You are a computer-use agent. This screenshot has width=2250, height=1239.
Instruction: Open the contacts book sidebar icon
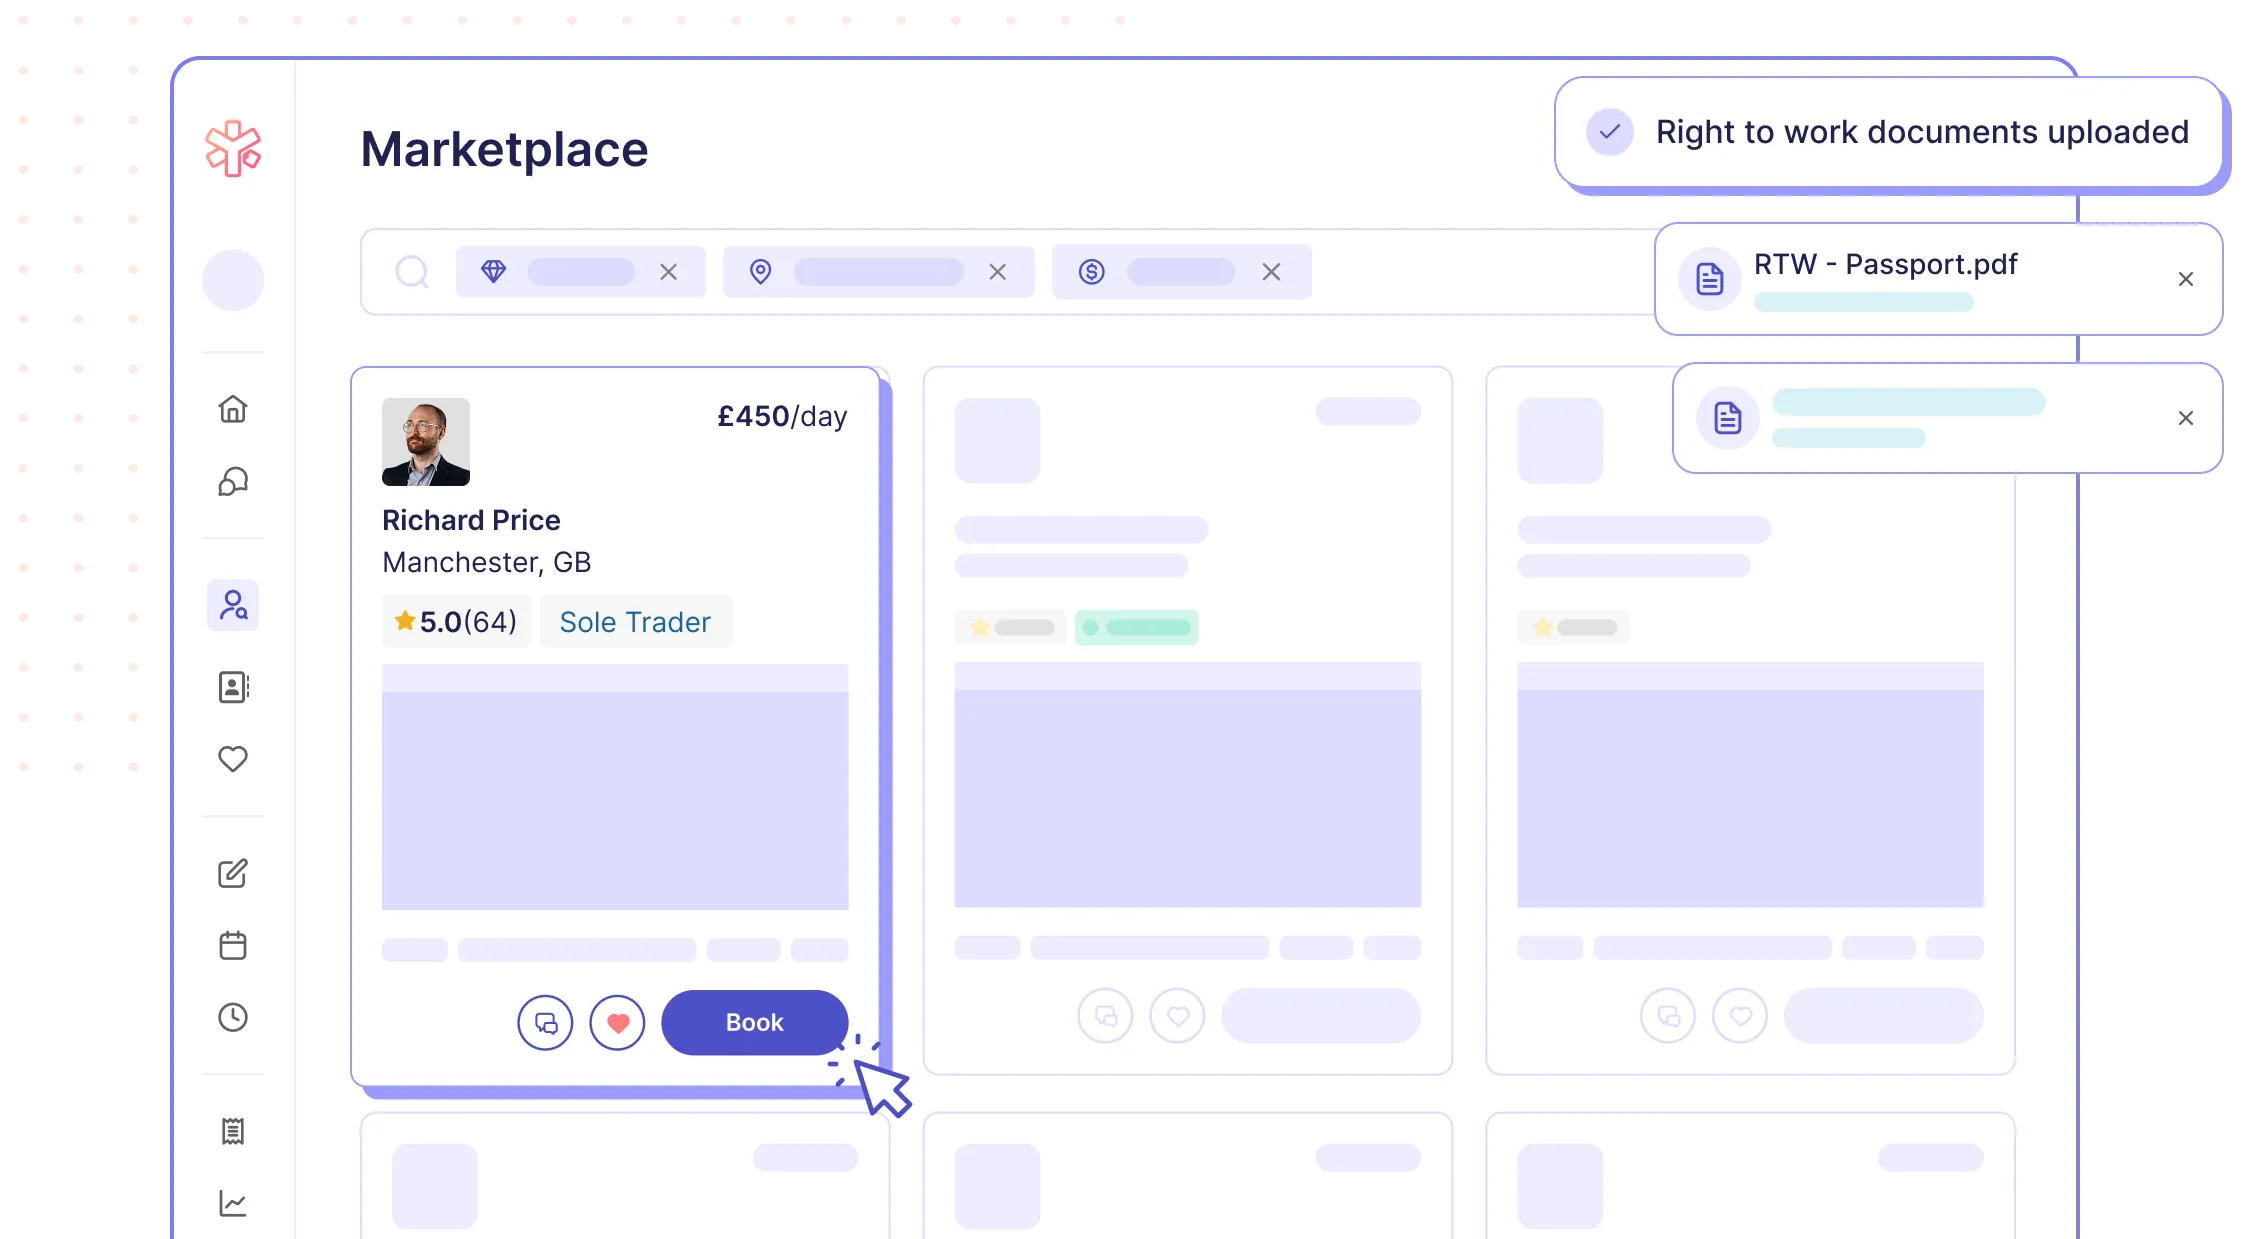233,687
